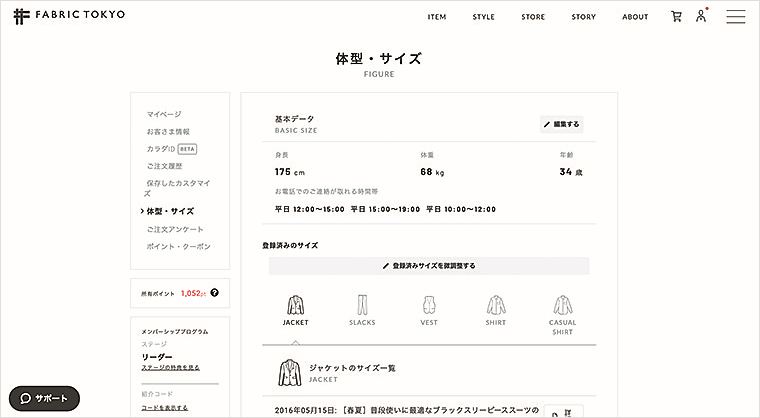Click the FABRIC TOKYO logo

pos(69,16)
